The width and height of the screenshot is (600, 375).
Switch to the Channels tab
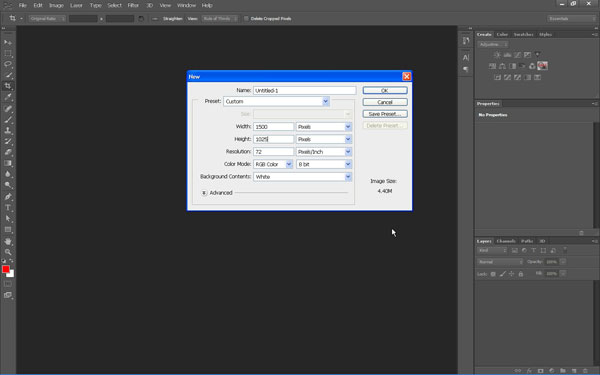click(x=506, y=241)
